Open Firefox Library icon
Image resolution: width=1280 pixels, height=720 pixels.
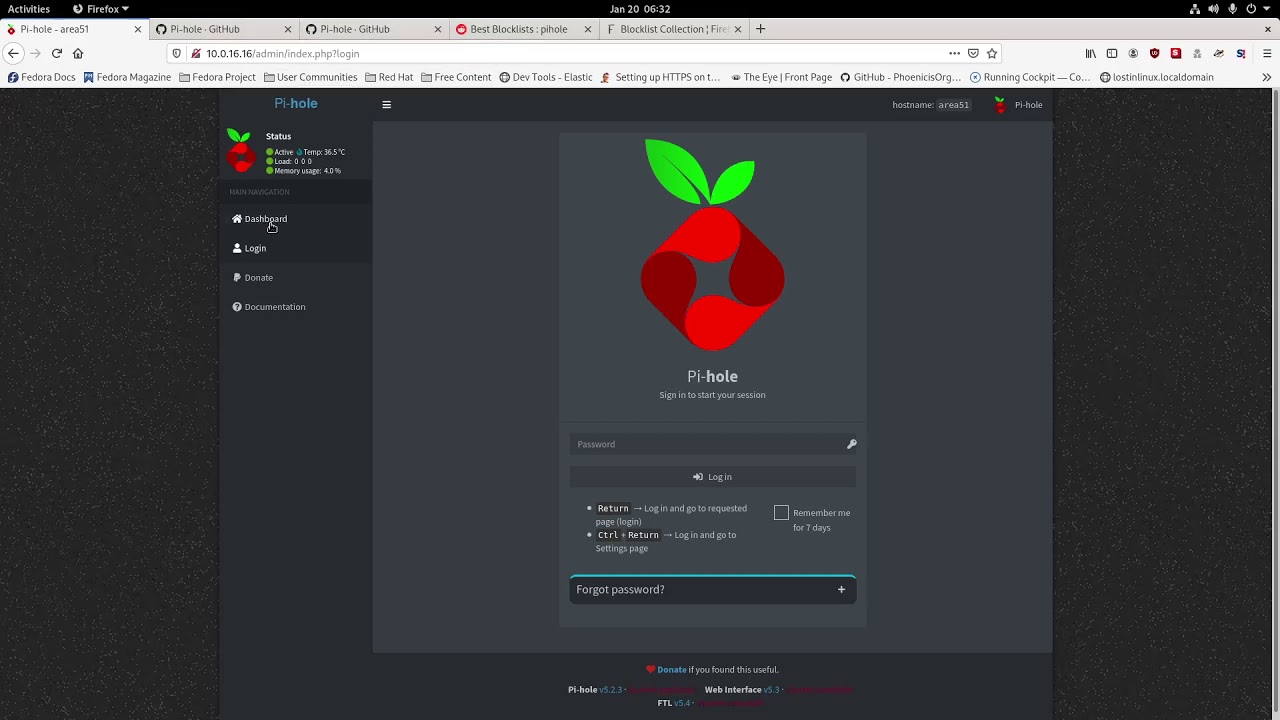(1091, 53)
